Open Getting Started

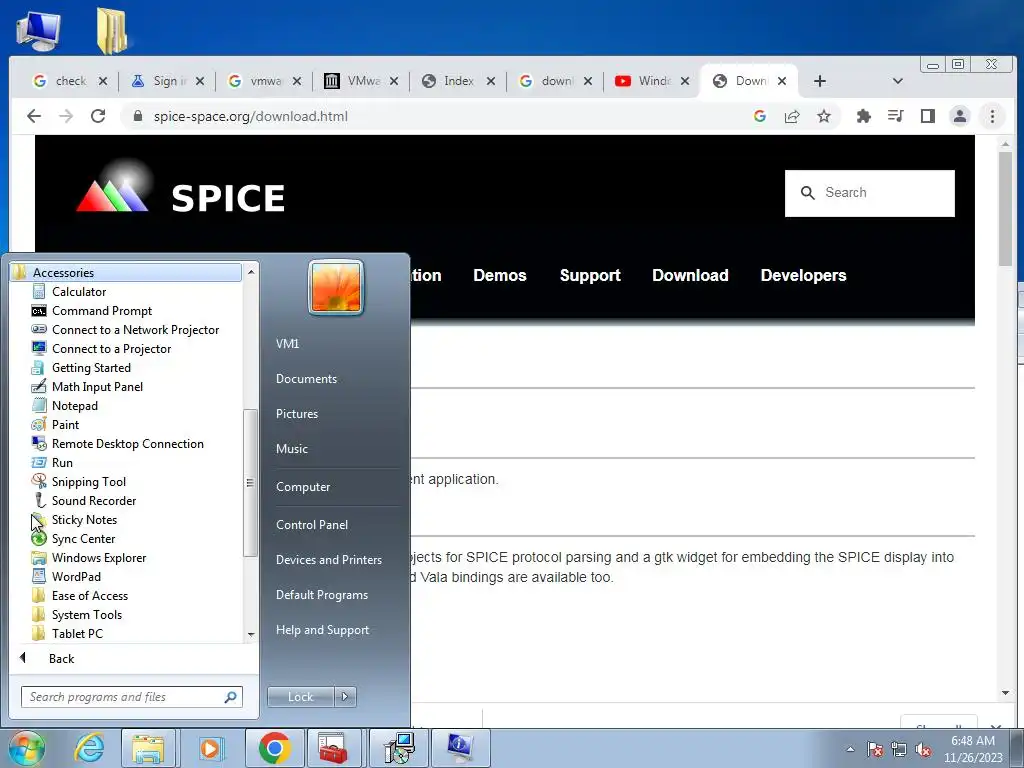[91, 368]
